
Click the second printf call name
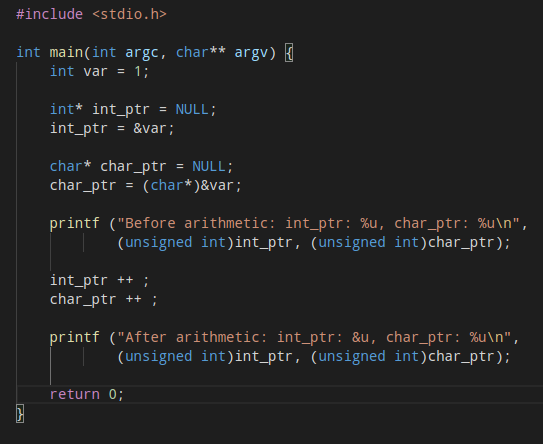[75, 338]
